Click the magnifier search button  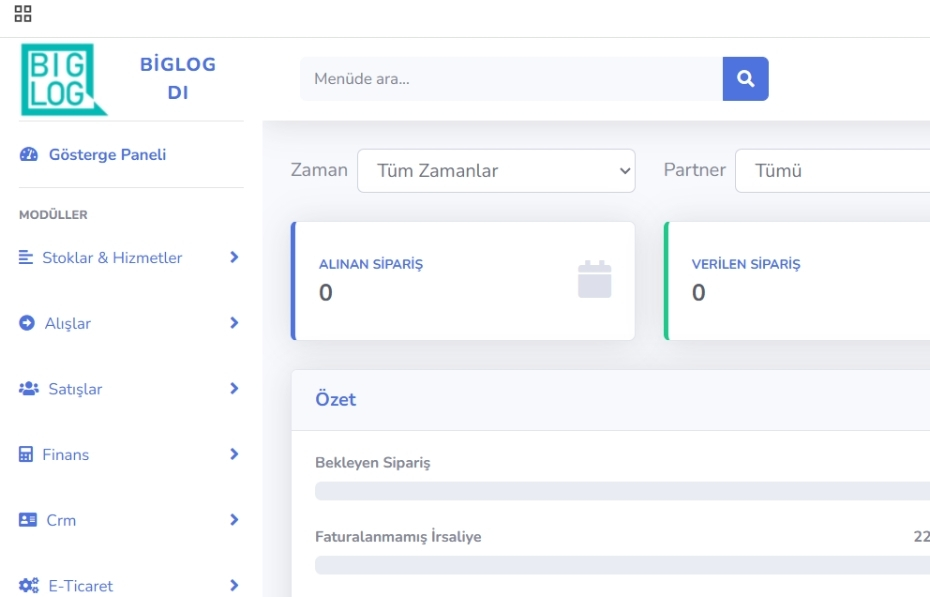(x=745, y=79)
